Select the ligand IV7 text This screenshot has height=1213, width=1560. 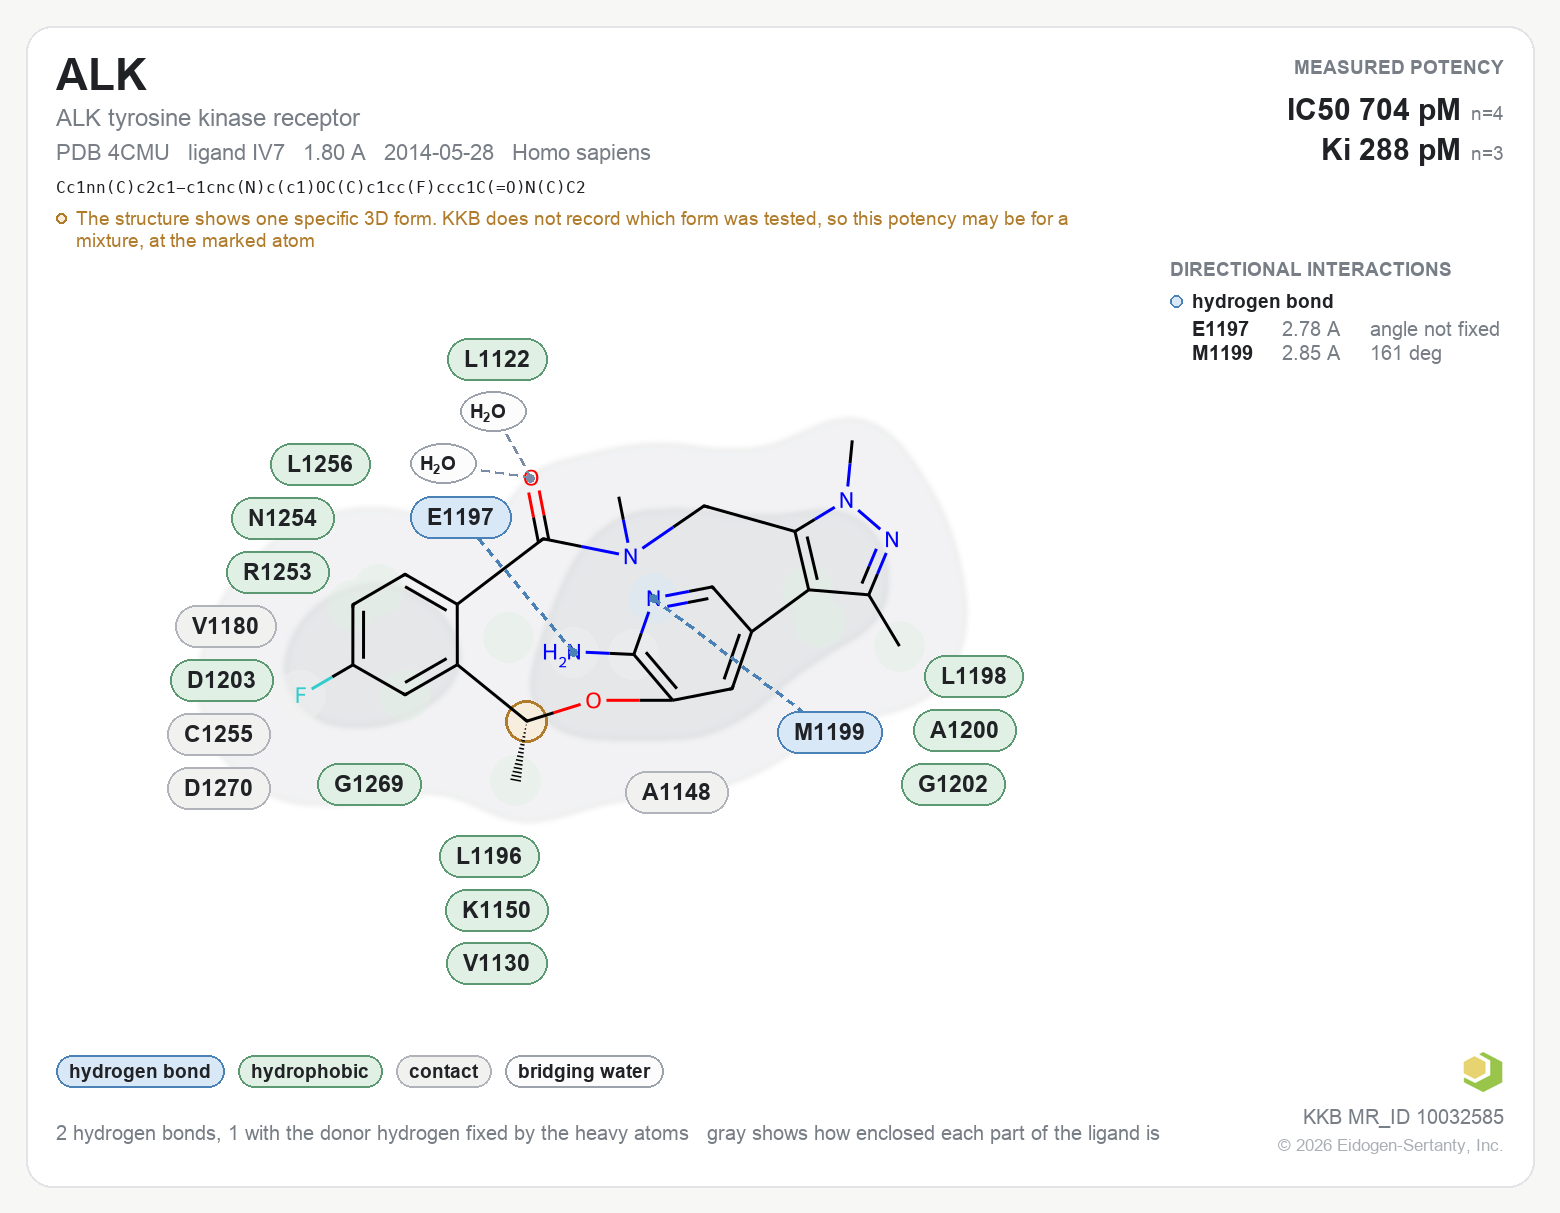click(236, 152)
